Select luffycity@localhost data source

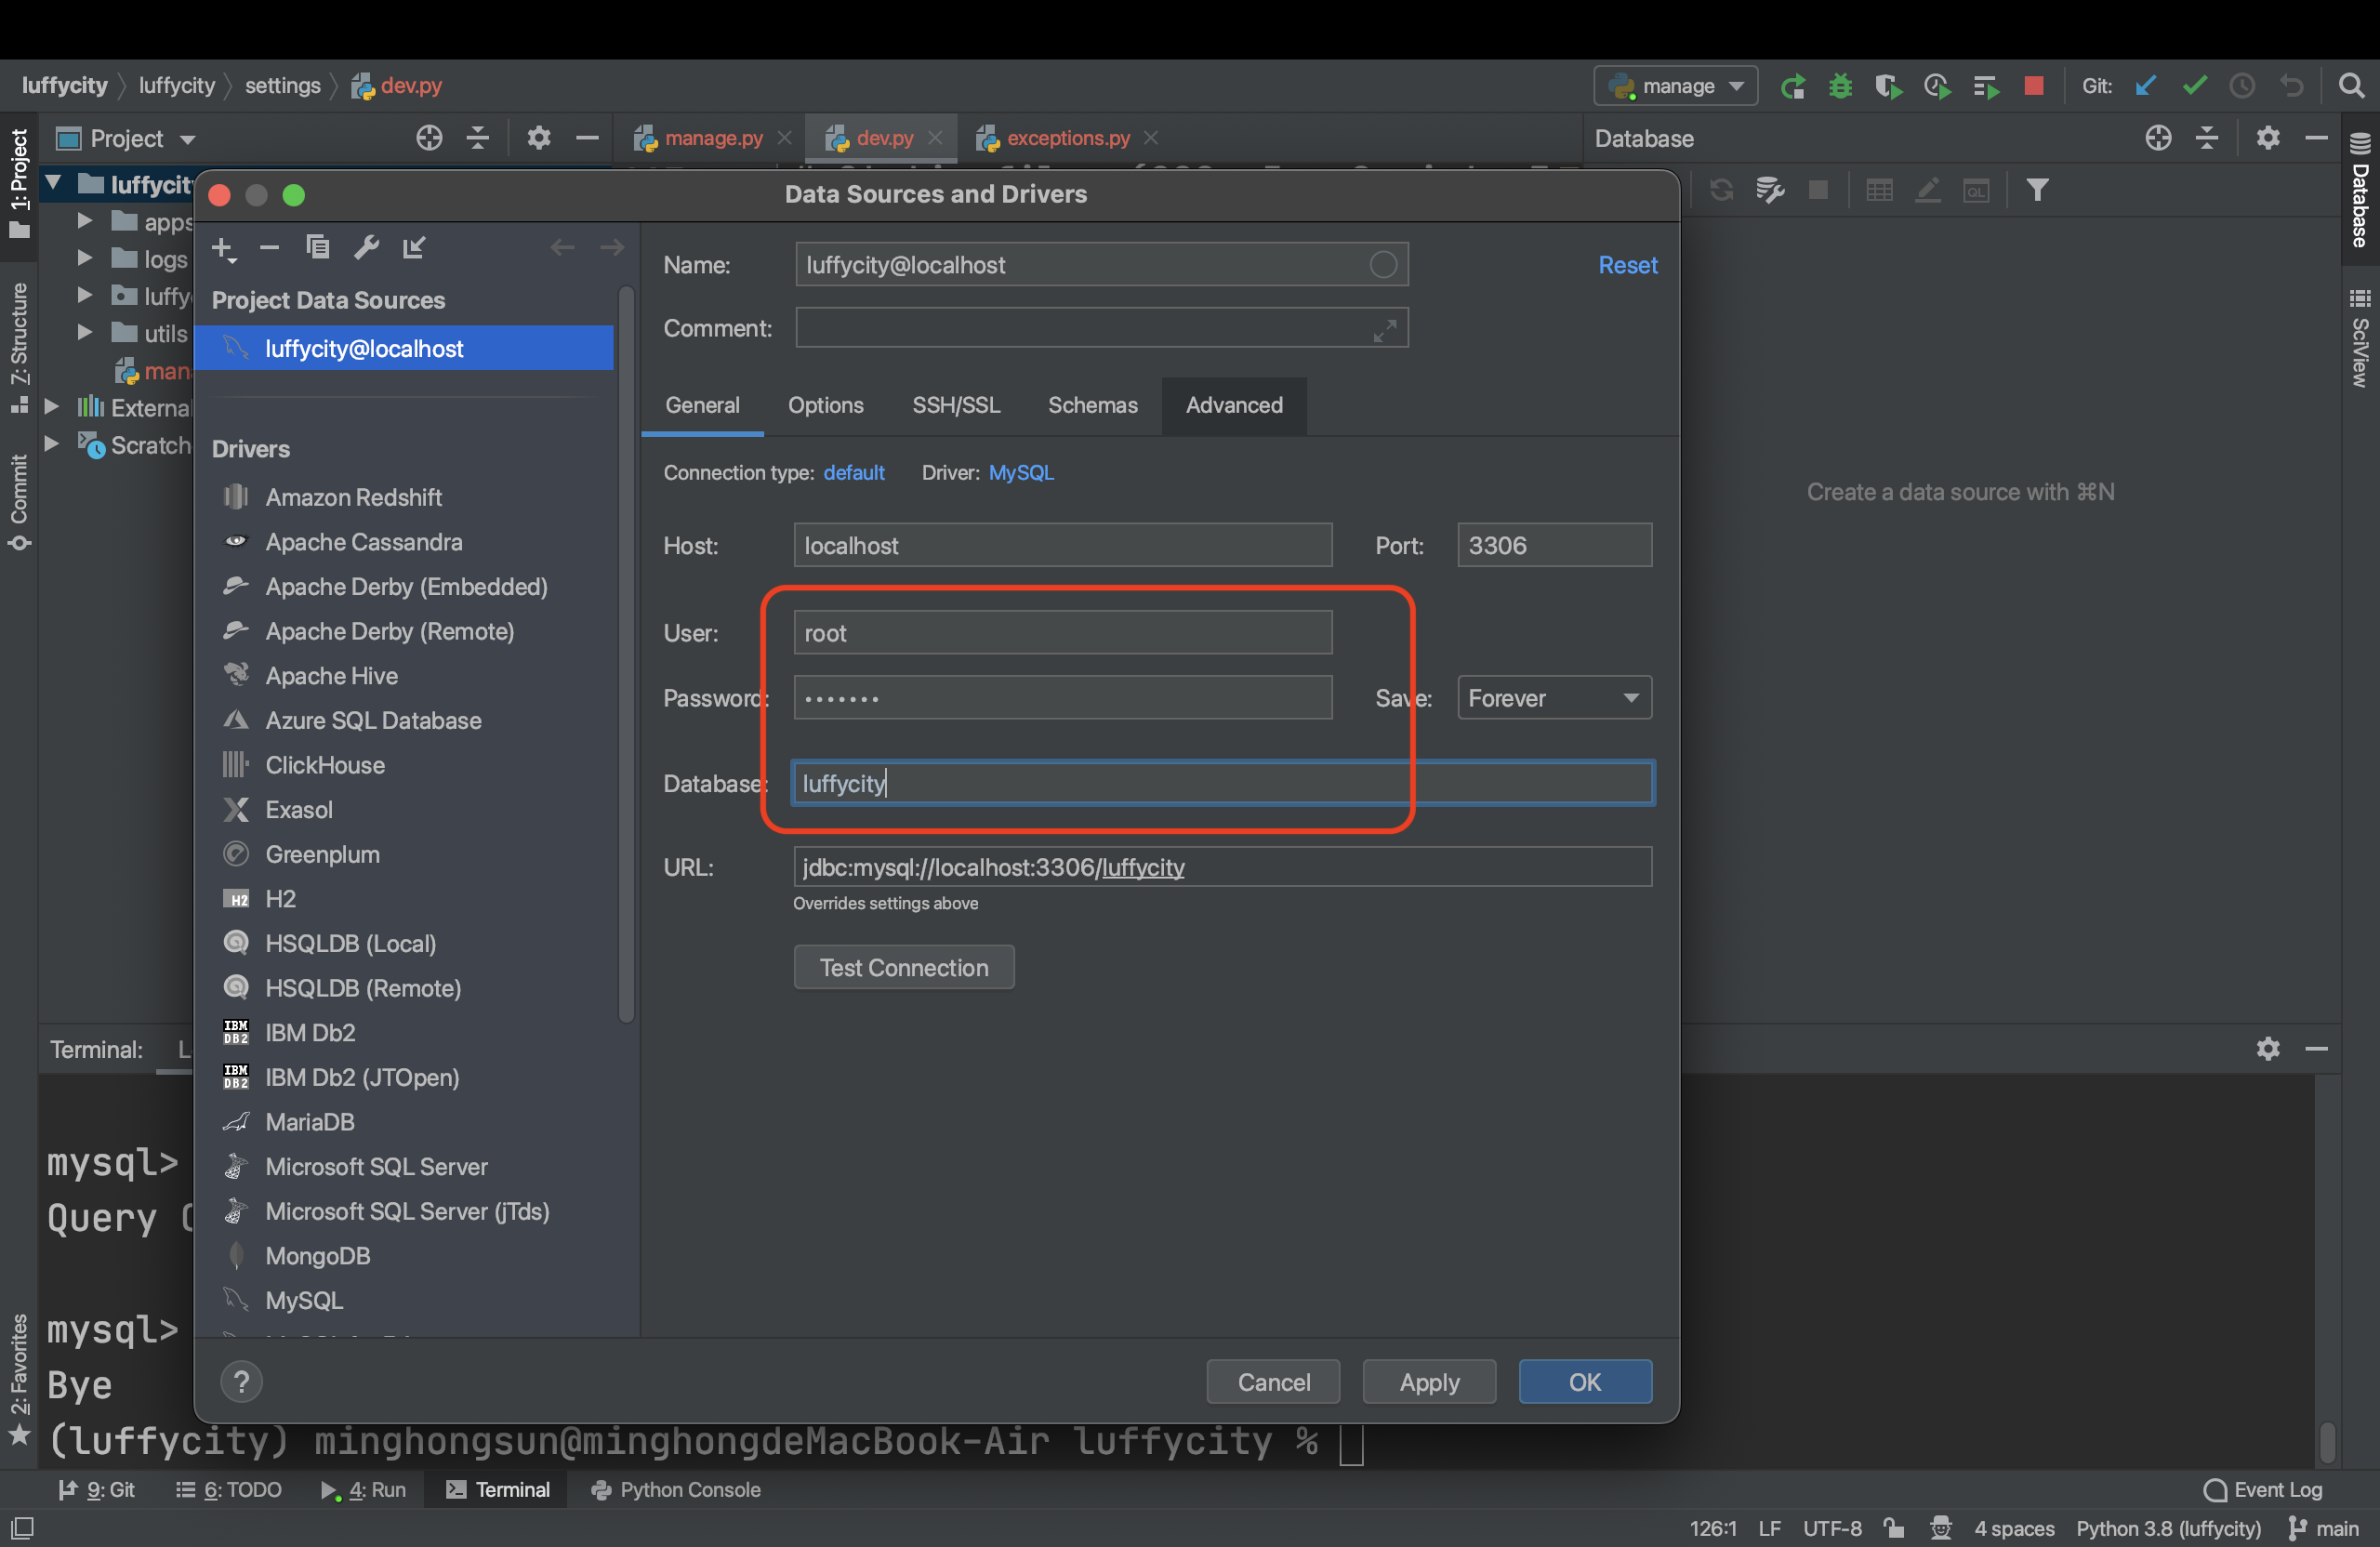(404, 348)
